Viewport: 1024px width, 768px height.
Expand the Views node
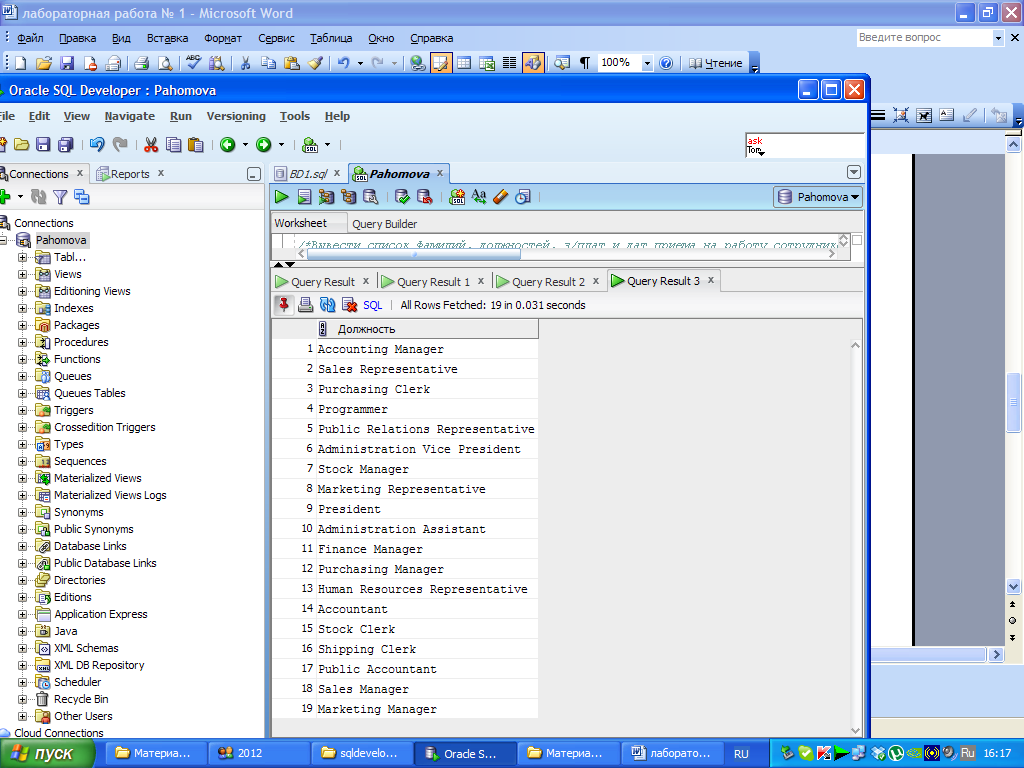(x=23, y=274)
